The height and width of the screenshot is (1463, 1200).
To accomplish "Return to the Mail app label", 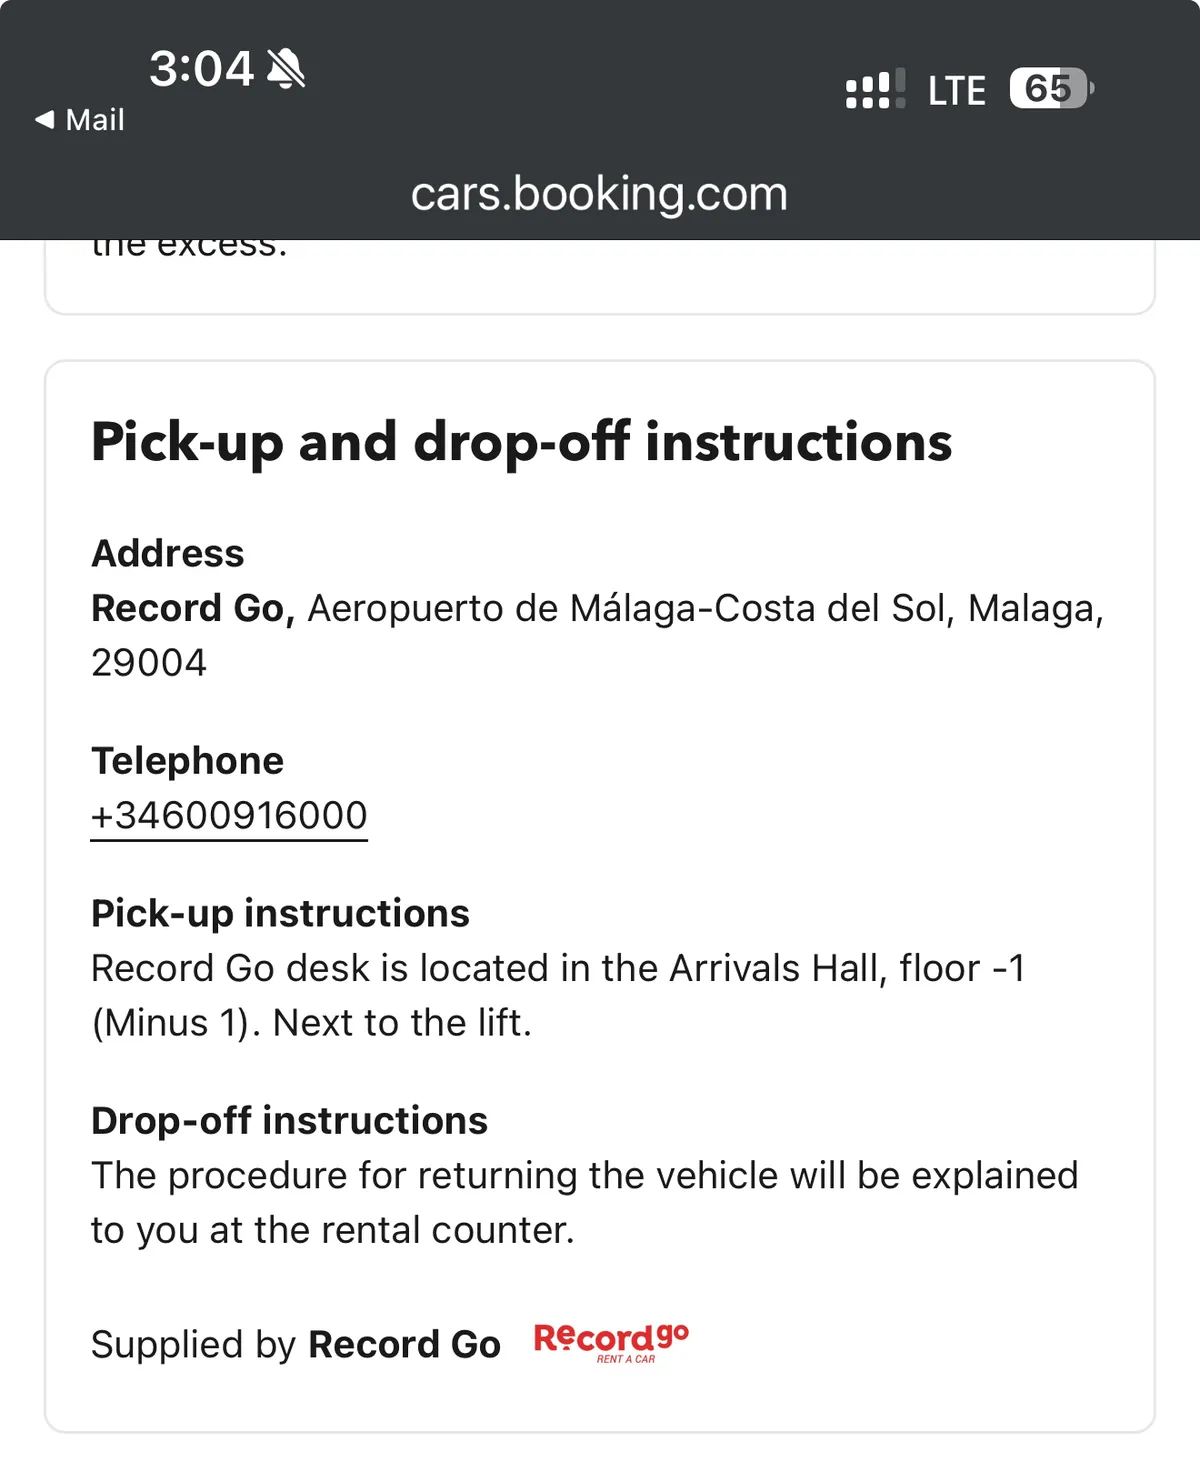I will pyautogui.click(x=95, y=120).
